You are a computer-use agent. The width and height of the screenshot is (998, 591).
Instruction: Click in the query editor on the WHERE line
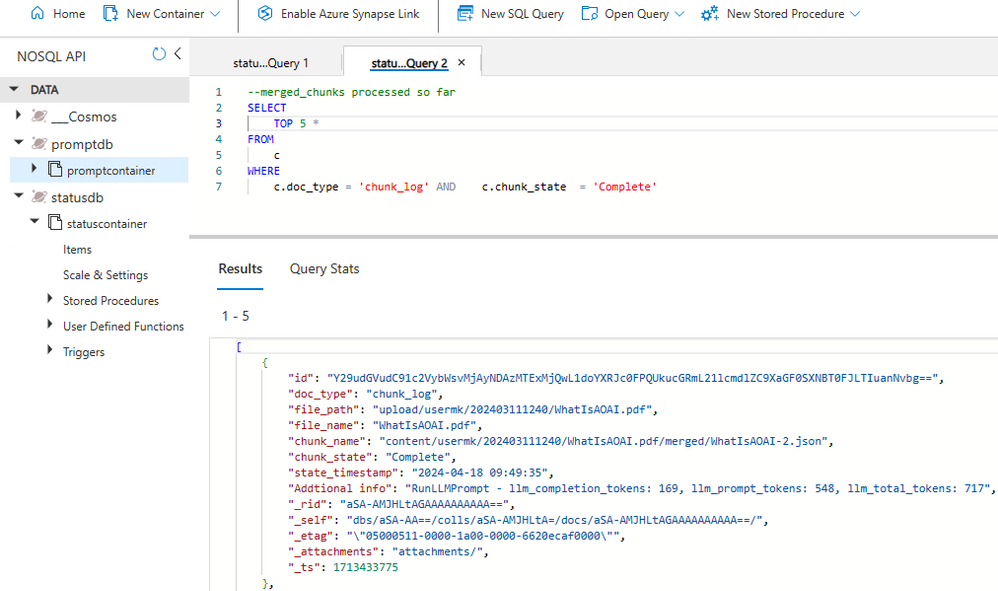pyautogui.click(x=264, y=171)
